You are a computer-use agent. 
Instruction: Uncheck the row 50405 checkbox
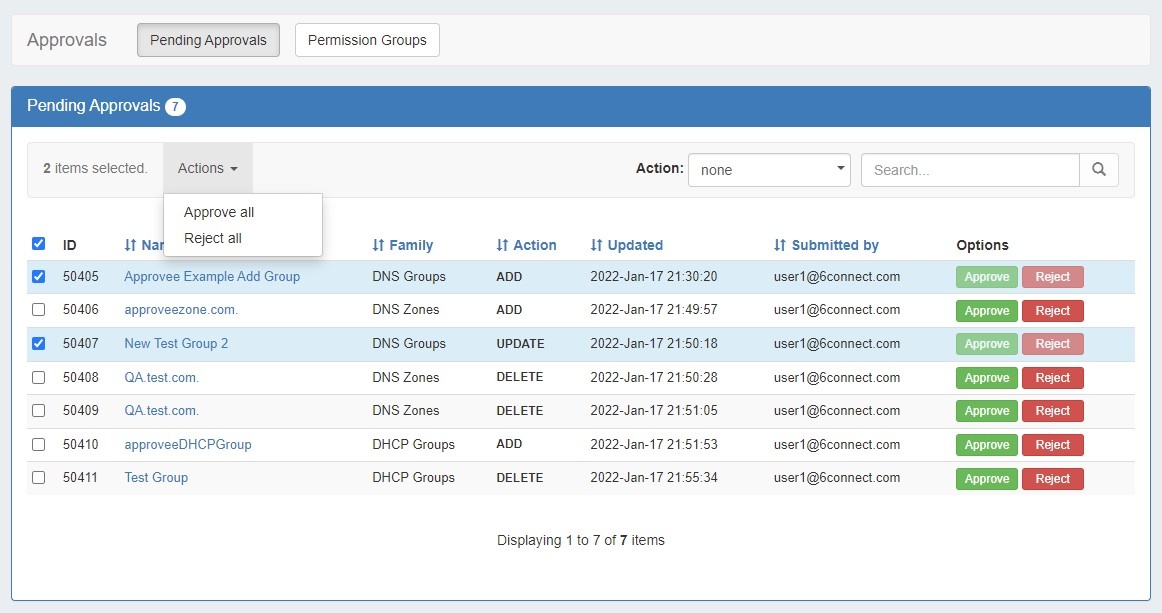pos(38,277)
